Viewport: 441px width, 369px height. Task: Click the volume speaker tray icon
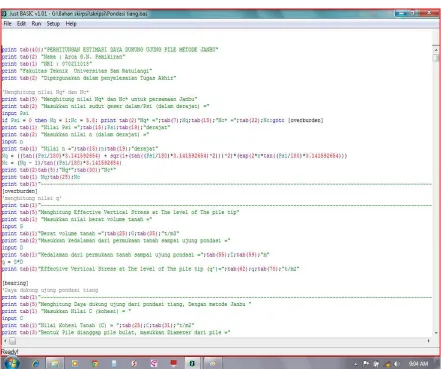[x=397, y=364]
